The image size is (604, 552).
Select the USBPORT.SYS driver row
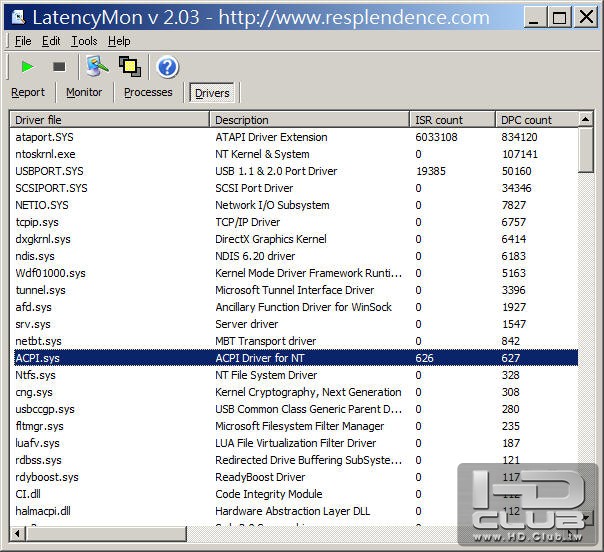point(296,171)
